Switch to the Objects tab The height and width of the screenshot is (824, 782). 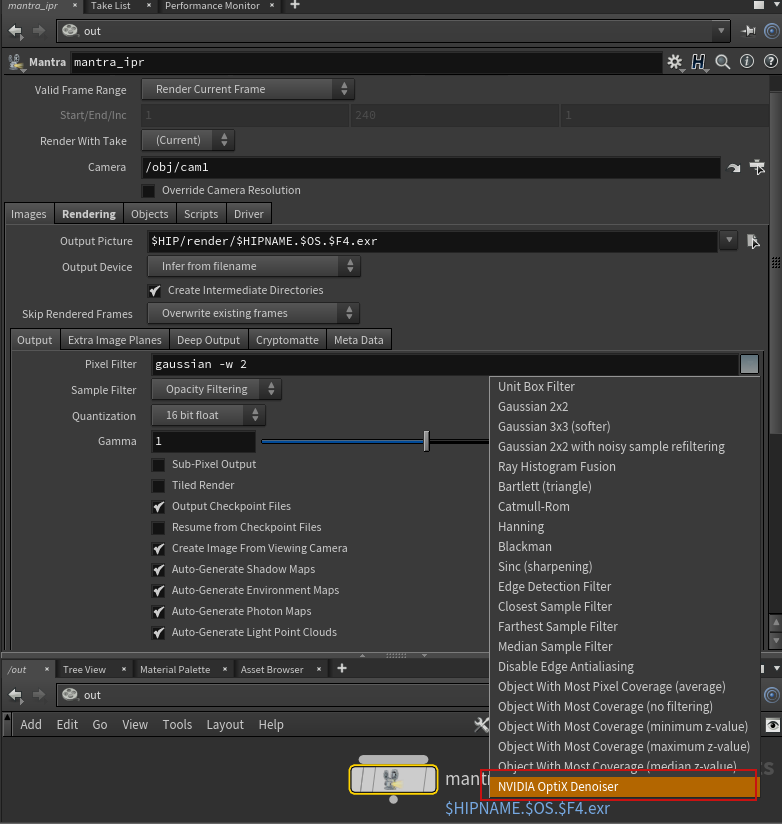[x=150, y=214]
